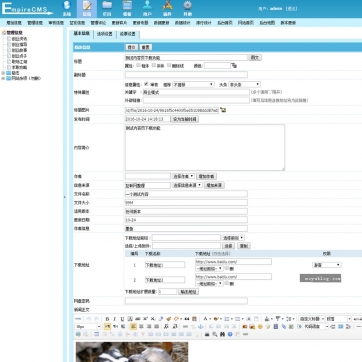
Task: Switch to the 基本信息 (basic info) tab
Action: coord(82,34)
